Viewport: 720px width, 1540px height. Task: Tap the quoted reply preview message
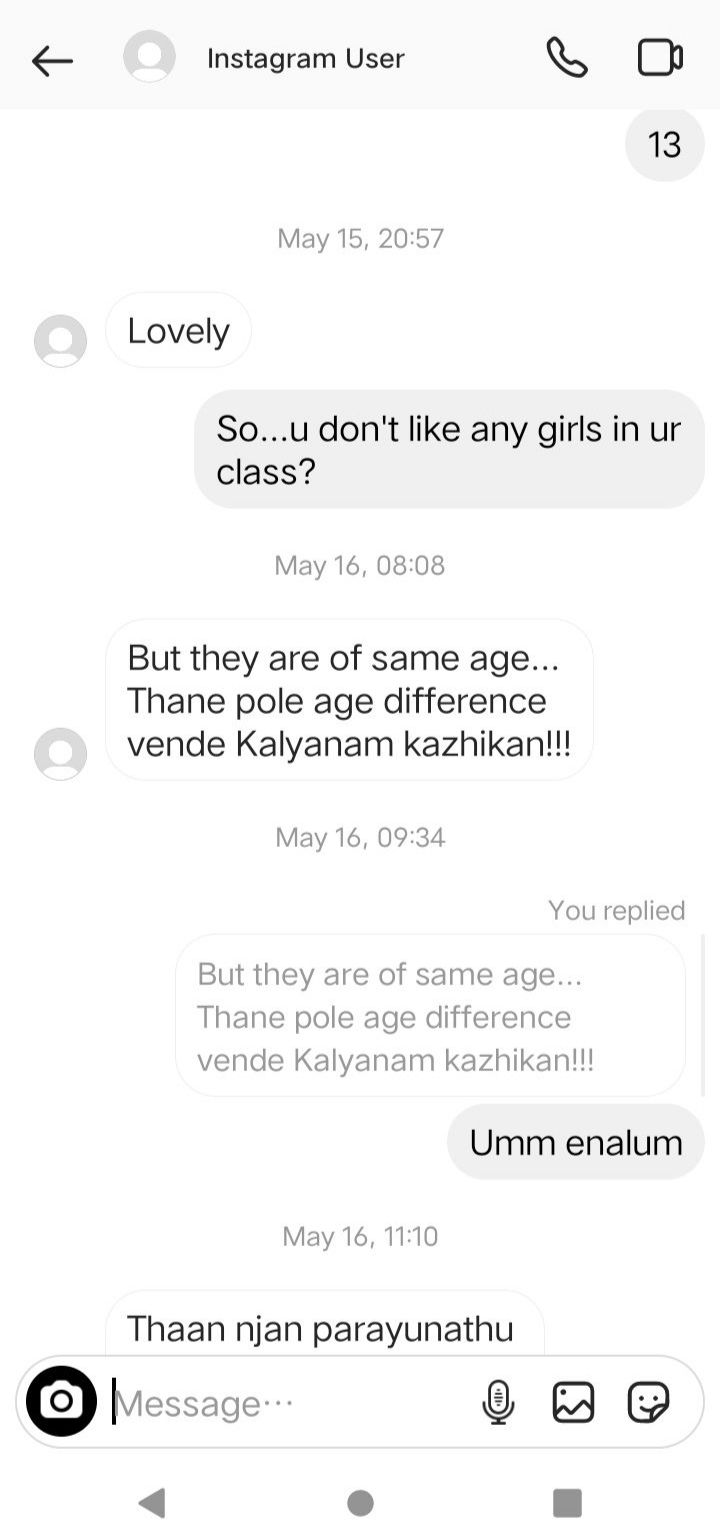430,1016
